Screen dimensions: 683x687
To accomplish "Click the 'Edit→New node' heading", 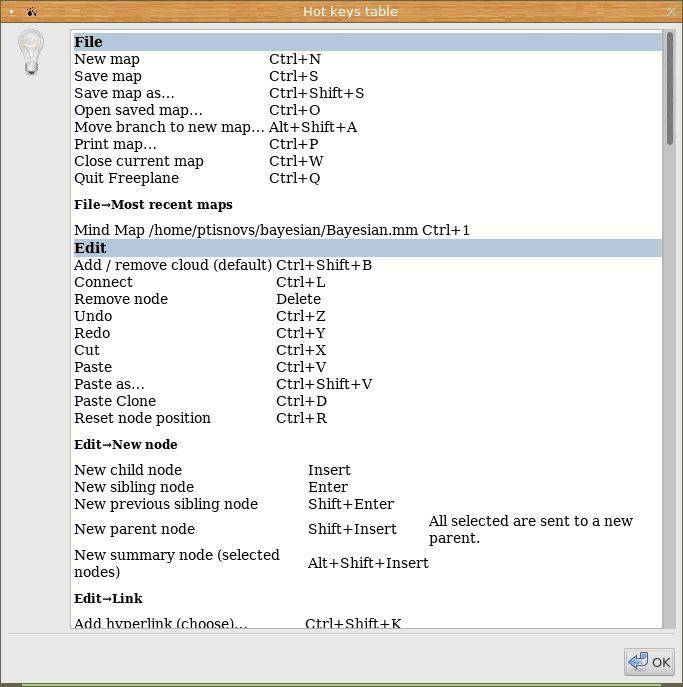I will pyautogui.click(x=126, y=445).
